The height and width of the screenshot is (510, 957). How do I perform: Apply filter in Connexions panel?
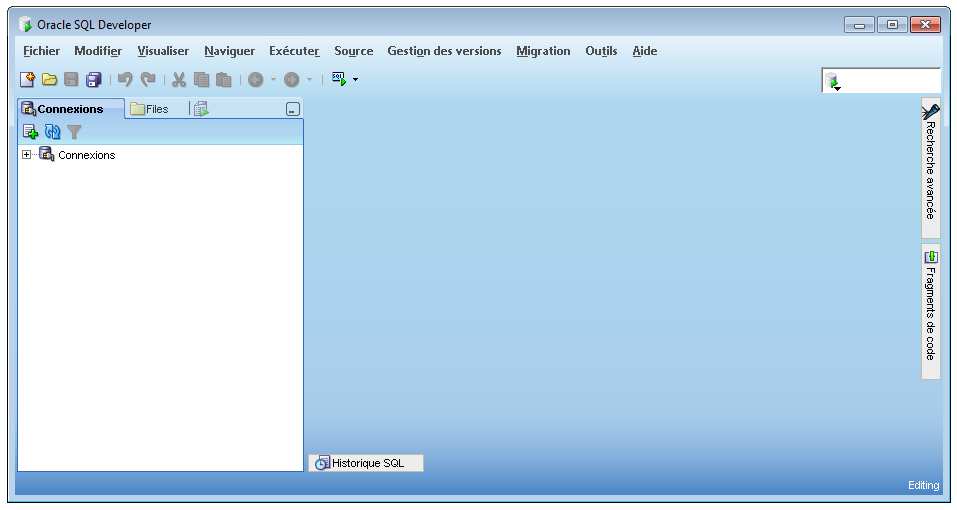click(74, 132)
